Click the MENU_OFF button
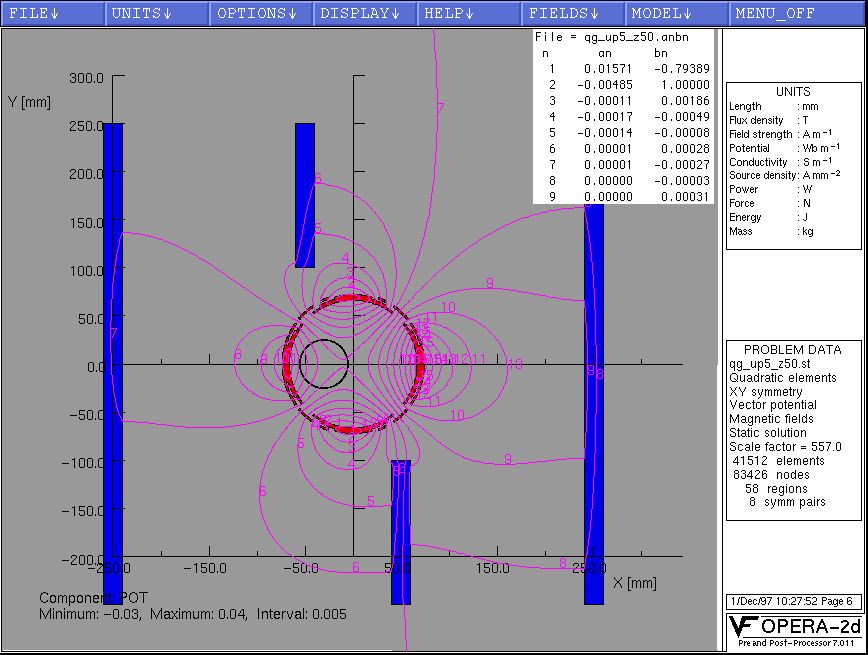 (x=797, y=13)
